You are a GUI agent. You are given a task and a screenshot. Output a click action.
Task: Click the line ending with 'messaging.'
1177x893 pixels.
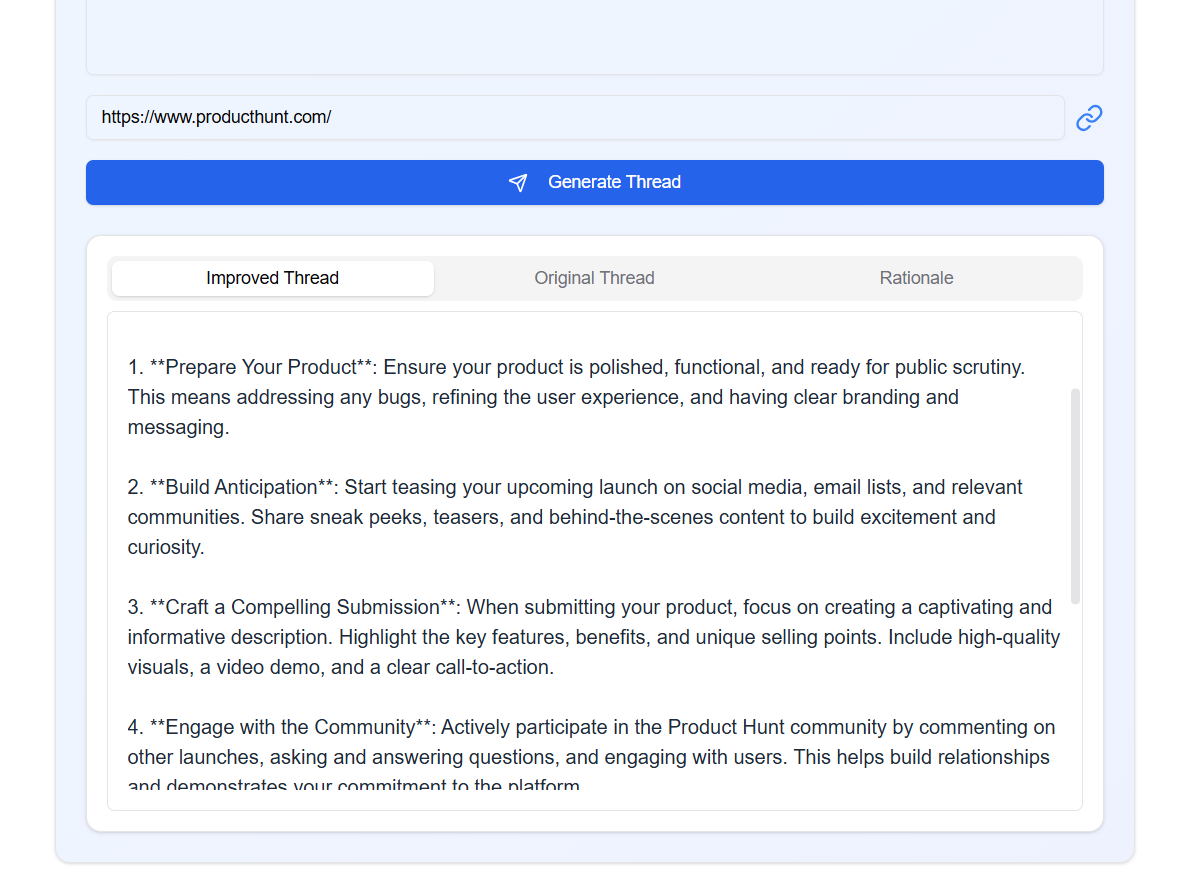pos(179,427)
